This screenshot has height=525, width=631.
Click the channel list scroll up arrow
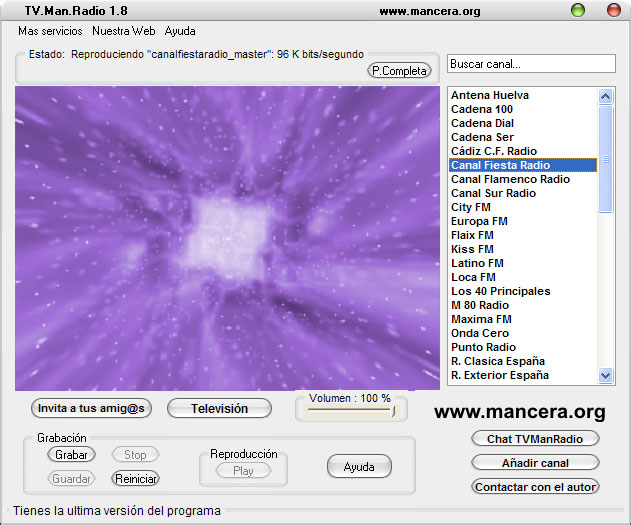(x=605, y=97)
